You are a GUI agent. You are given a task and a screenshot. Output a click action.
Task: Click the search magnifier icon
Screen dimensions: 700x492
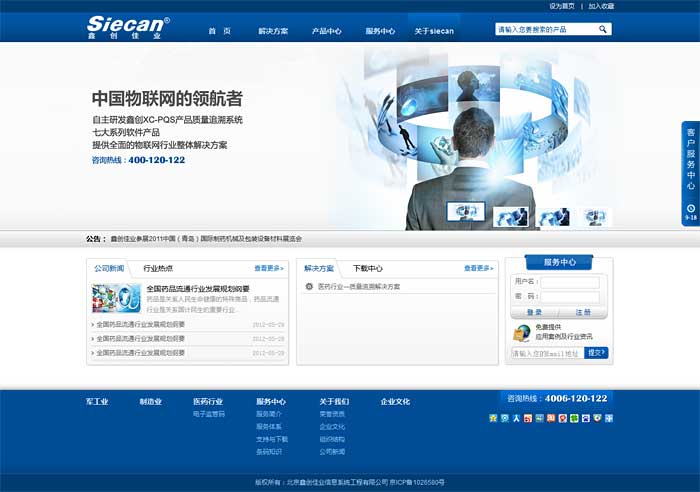point(603,30)
